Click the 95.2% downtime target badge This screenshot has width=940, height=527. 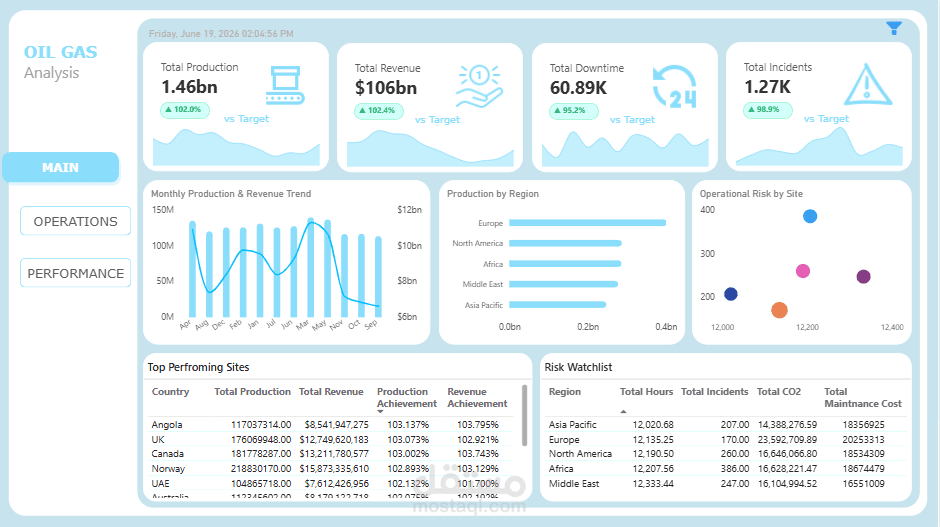coord(574,111)
